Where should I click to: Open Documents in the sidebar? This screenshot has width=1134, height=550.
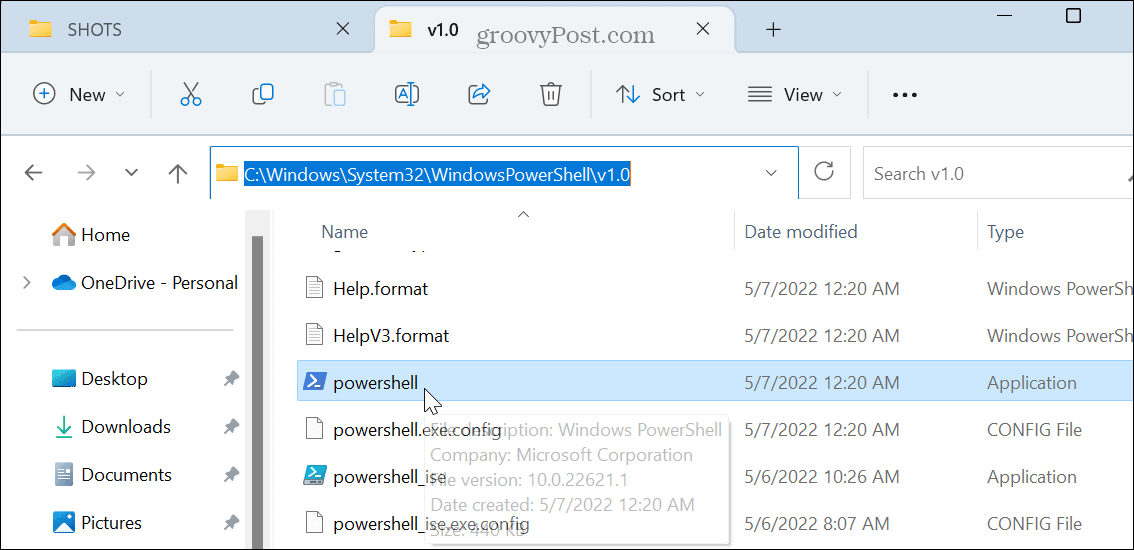114,475
